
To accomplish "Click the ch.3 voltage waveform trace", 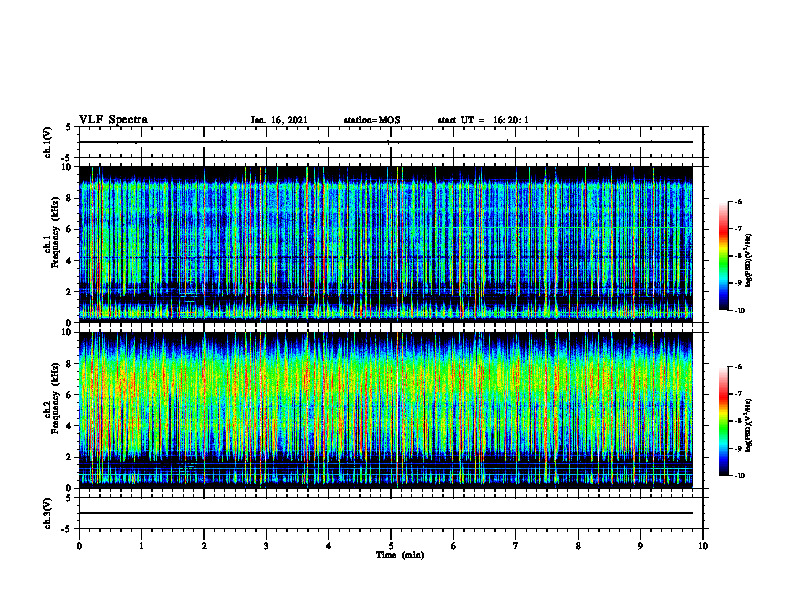I will [385, 513].
